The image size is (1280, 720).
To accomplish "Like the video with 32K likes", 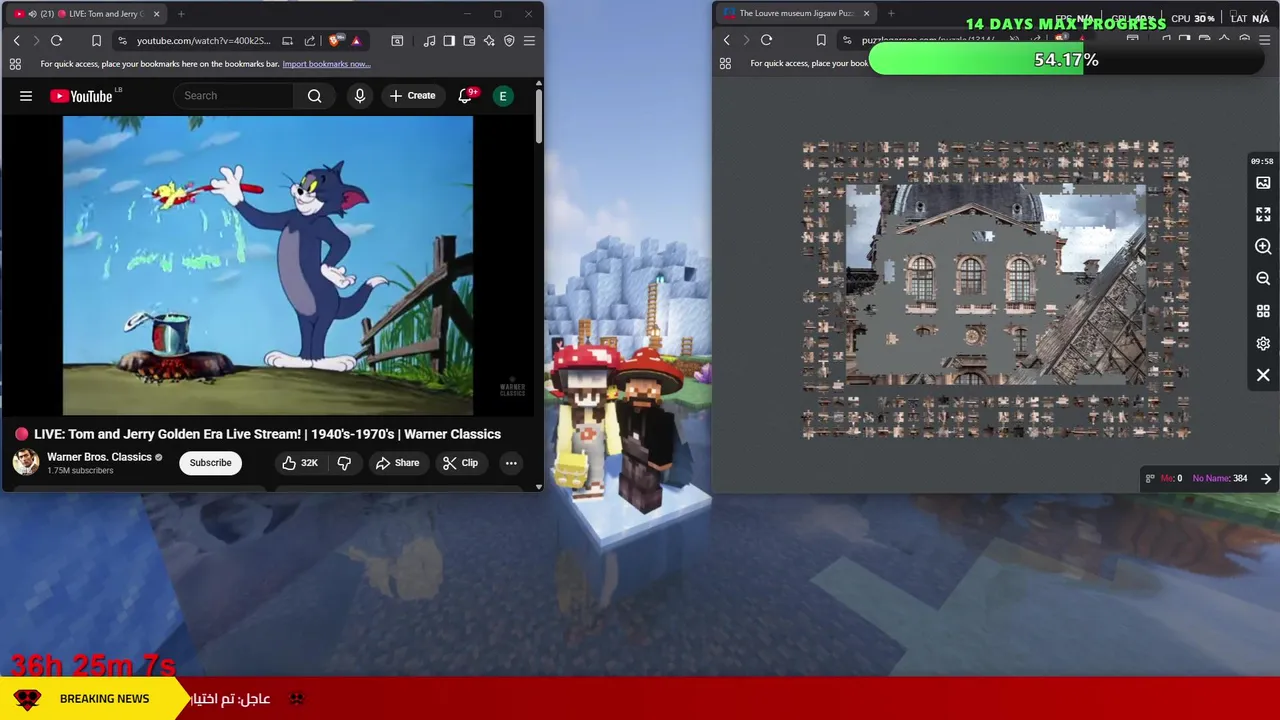I will (299, 463).
